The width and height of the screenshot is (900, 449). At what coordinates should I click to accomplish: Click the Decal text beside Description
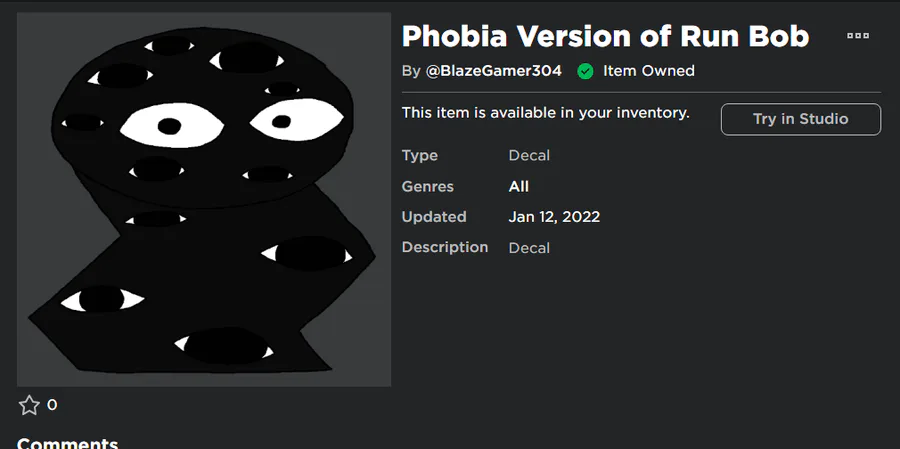coord(529,248)
